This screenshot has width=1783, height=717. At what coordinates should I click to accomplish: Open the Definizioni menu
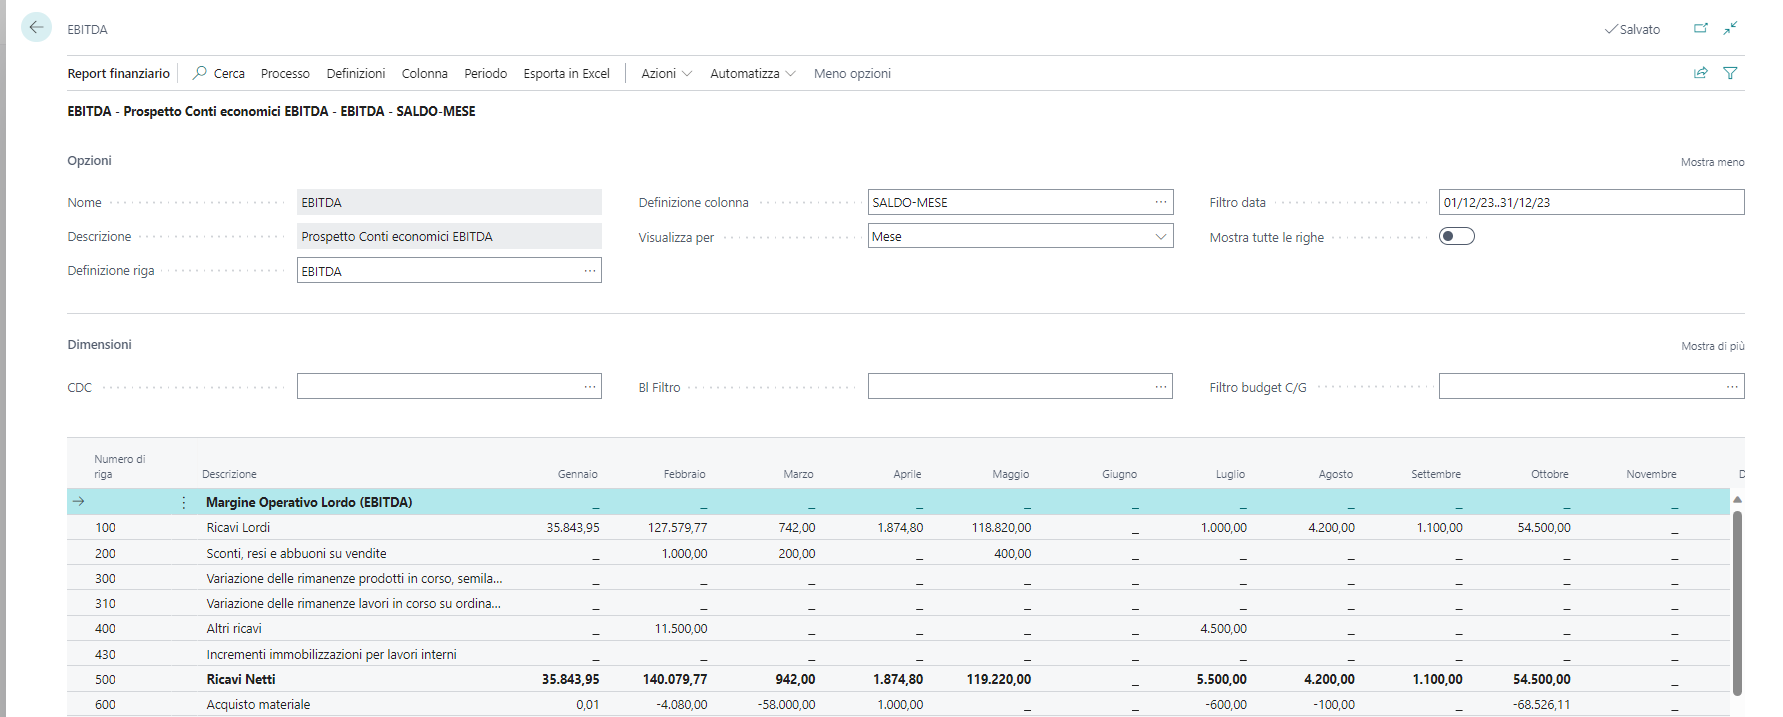click(x=355, y=73)
